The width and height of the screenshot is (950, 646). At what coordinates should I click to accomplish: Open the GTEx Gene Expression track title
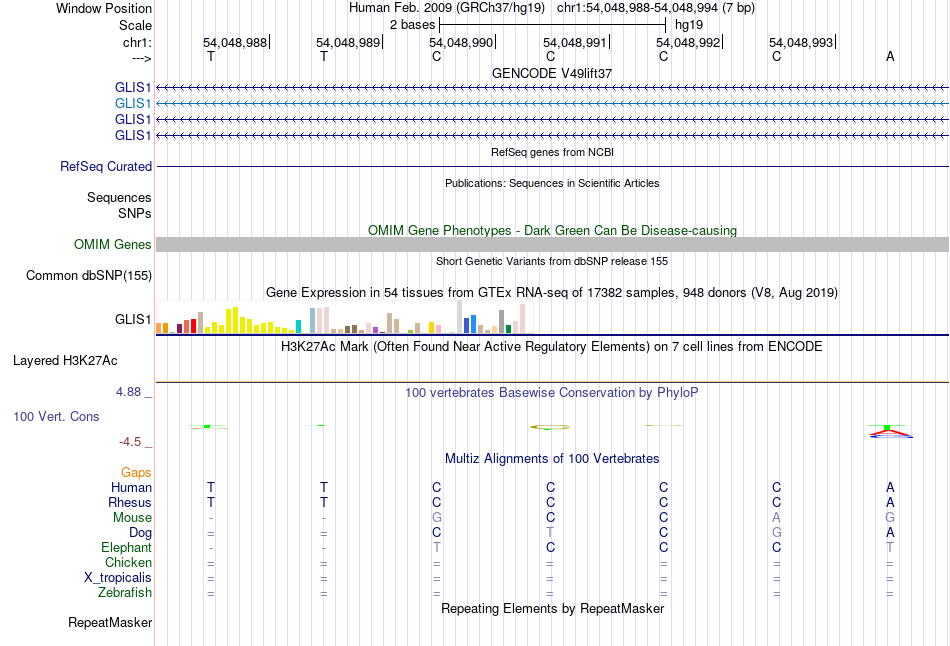click(x=552, y=293)
